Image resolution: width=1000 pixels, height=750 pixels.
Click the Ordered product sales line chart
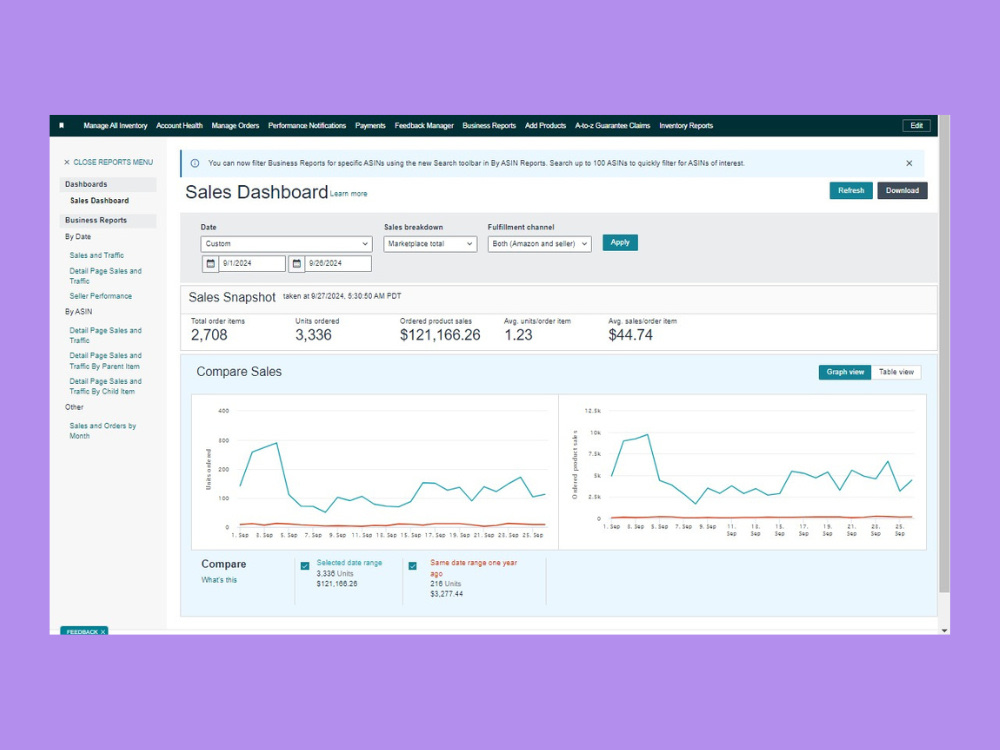tap(742, 472)
